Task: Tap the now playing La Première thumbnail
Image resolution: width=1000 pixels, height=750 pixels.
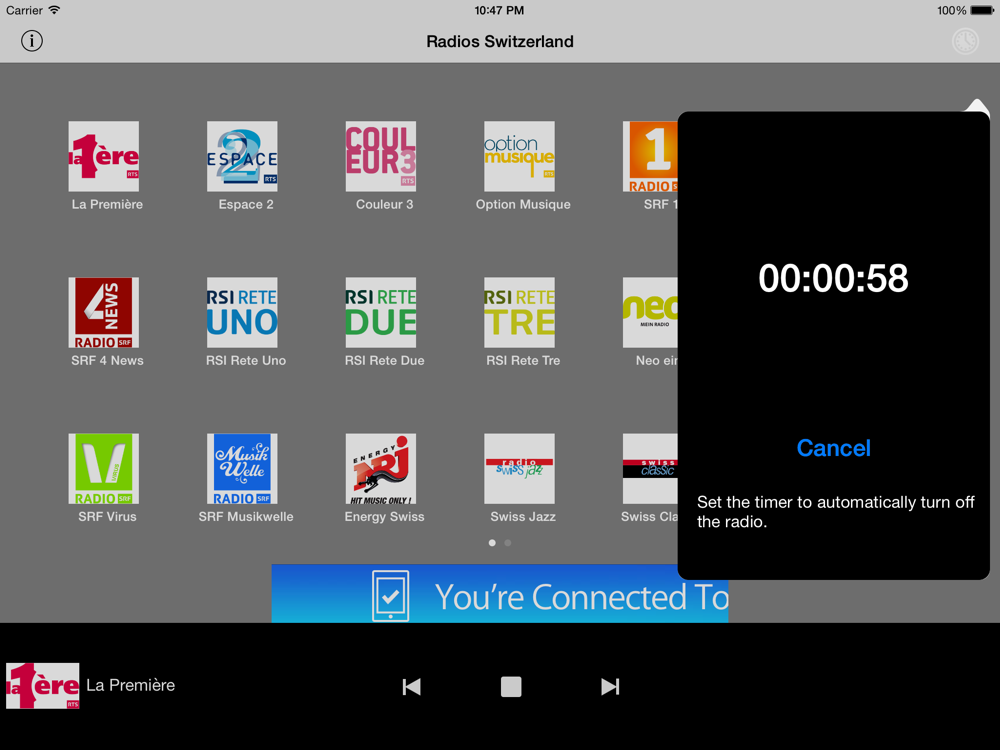Action: 43,686
